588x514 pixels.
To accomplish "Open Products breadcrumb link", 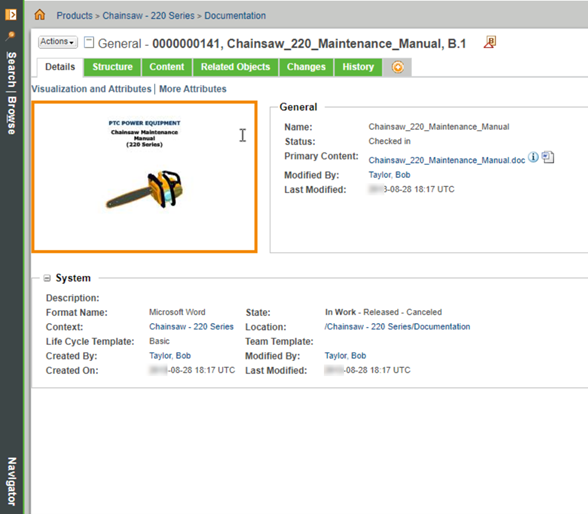I will point(74,16).
